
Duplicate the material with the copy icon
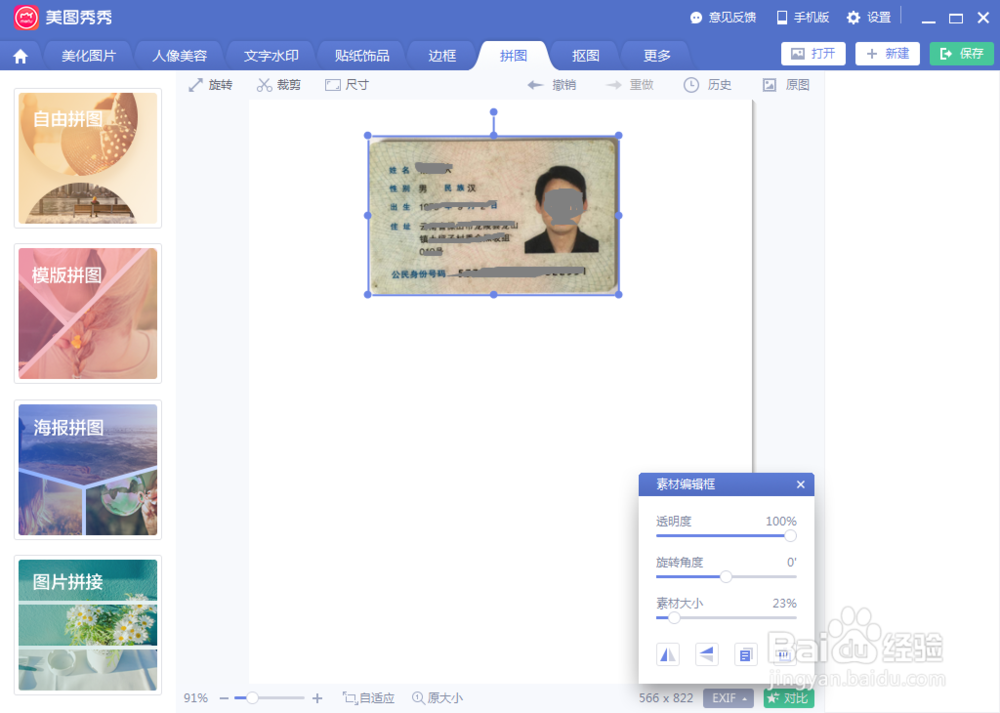[x=745, y=653]
